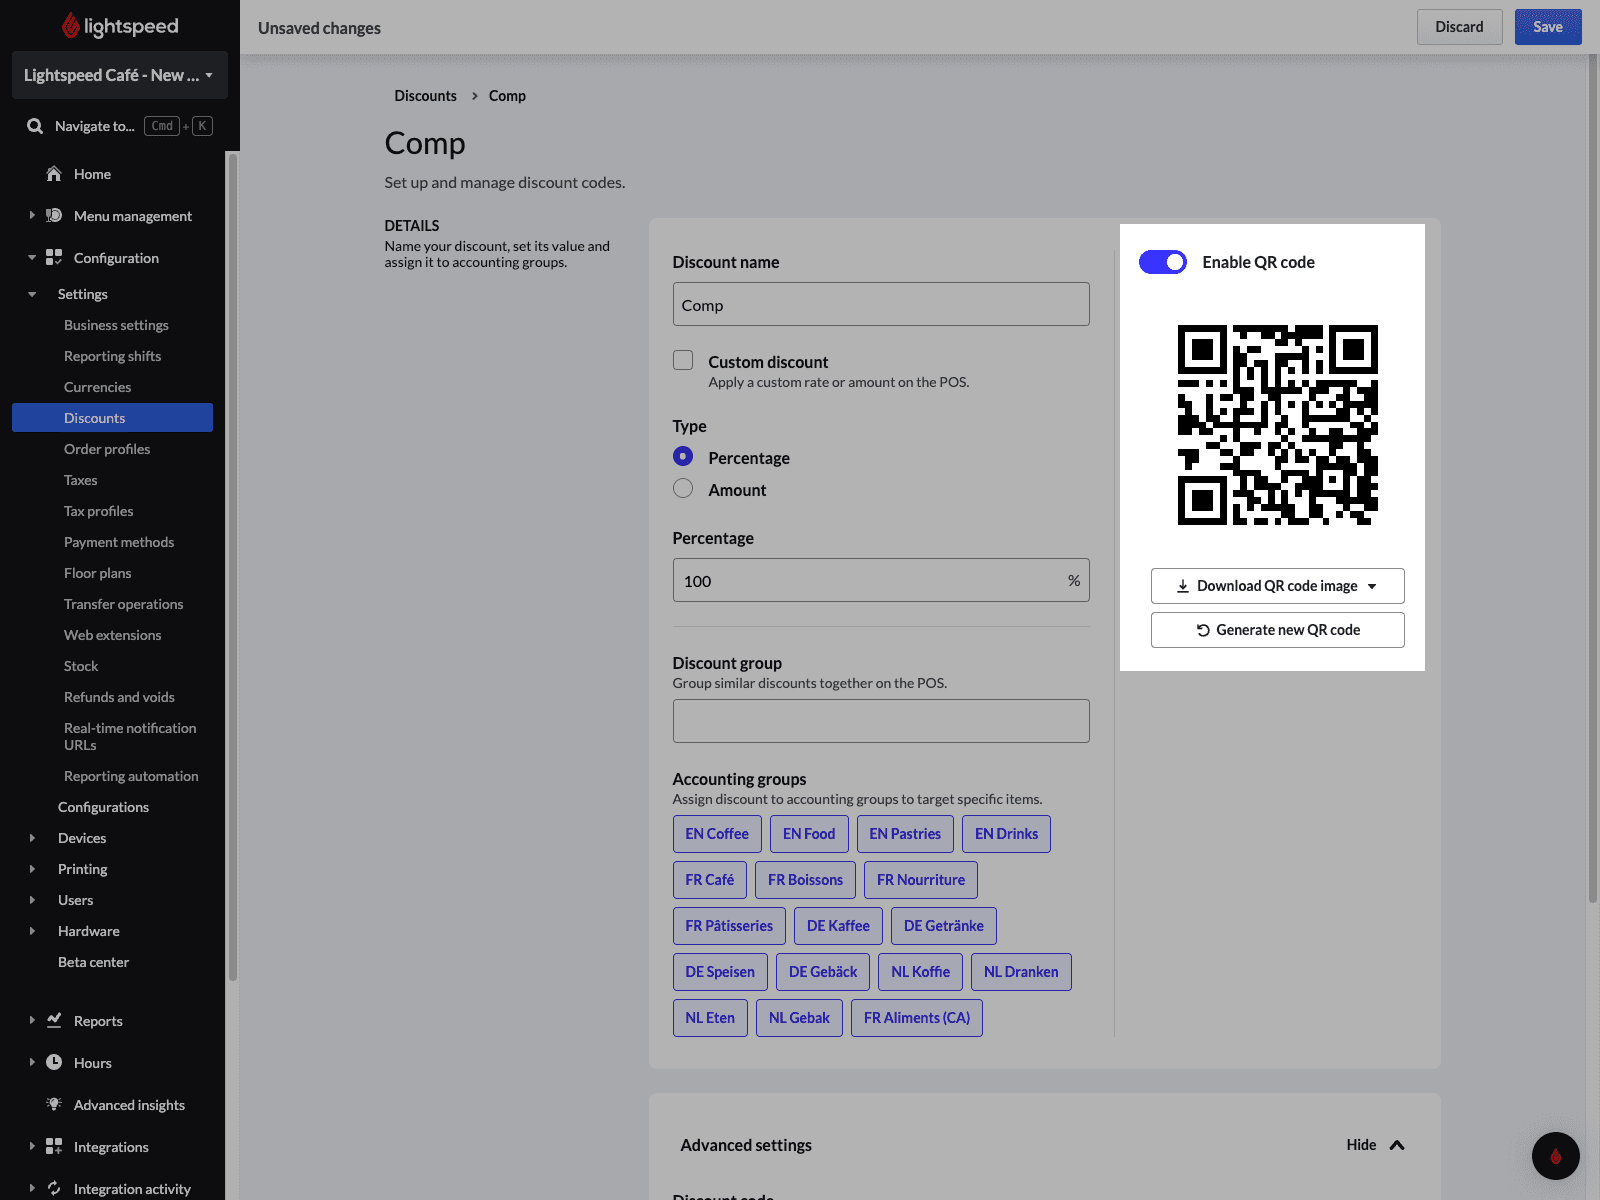Click the Home icon in sidebar
Image resolution: width=1600 pixels, height=1200 pixels.
pos(54,174)
